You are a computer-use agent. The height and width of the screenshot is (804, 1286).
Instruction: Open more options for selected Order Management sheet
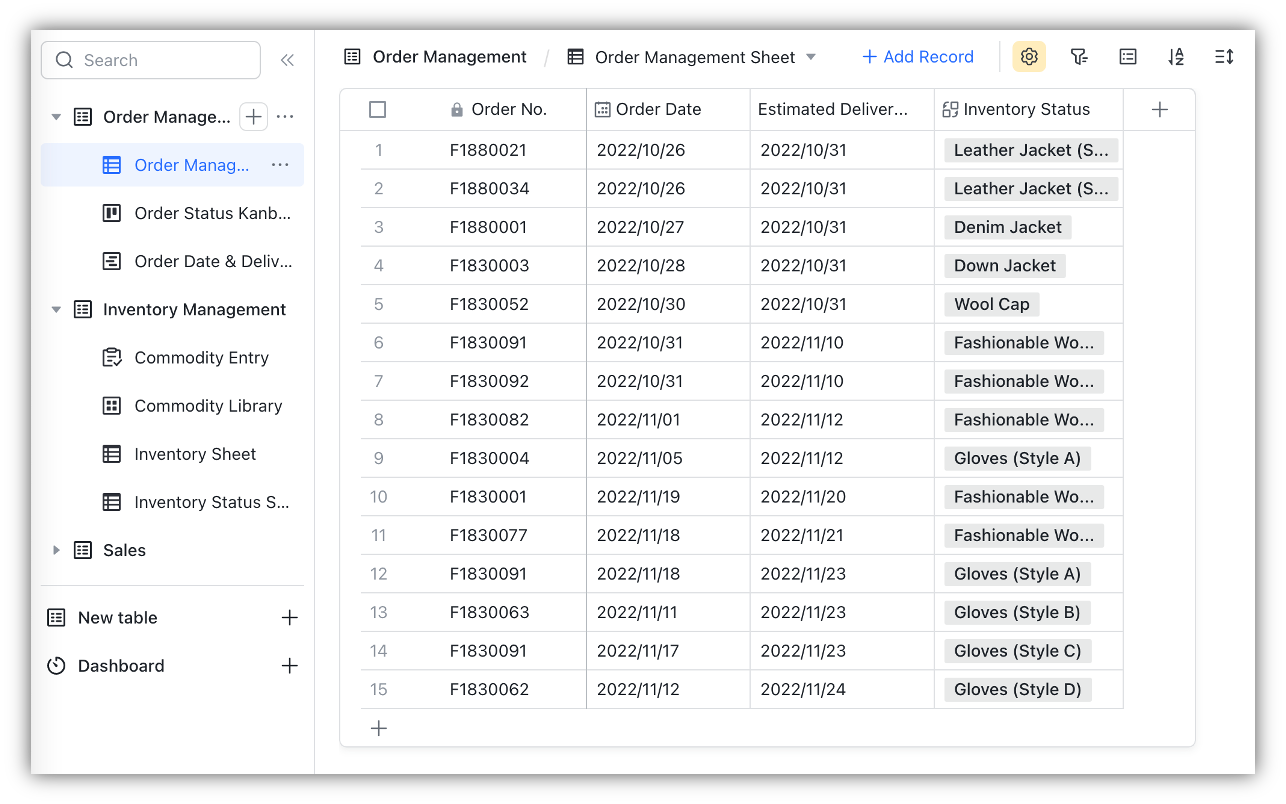pyautogui.click(x=280, y=165)
